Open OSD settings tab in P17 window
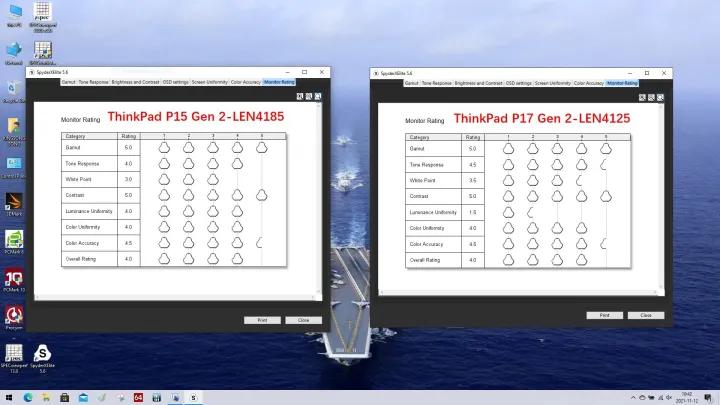Viewport: 720px width, 405px height. (x=519, y=83)
